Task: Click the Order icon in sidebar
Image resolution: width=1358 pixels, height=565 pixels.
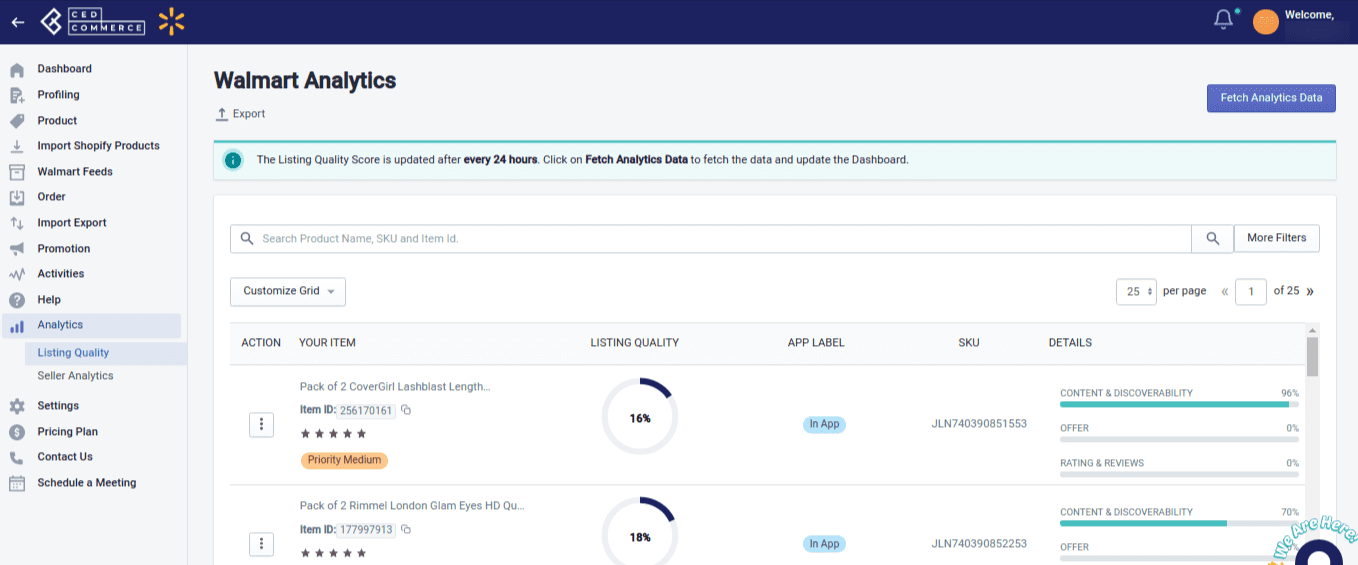Action: (17, 197)
